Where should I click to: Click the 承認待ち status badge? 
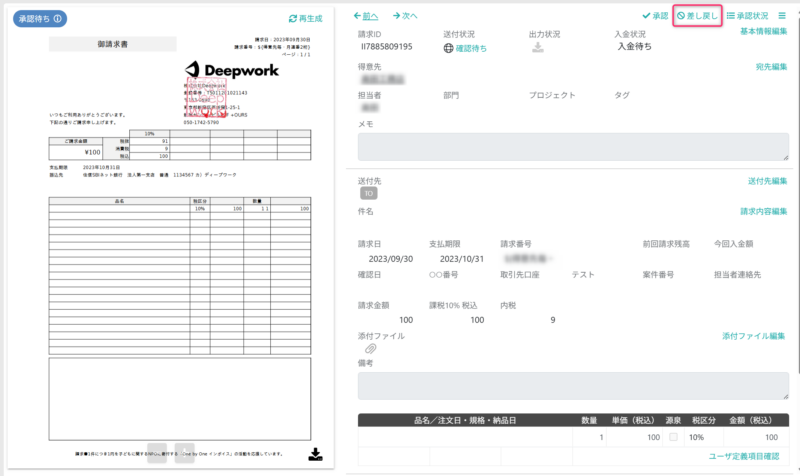point(40,18)
